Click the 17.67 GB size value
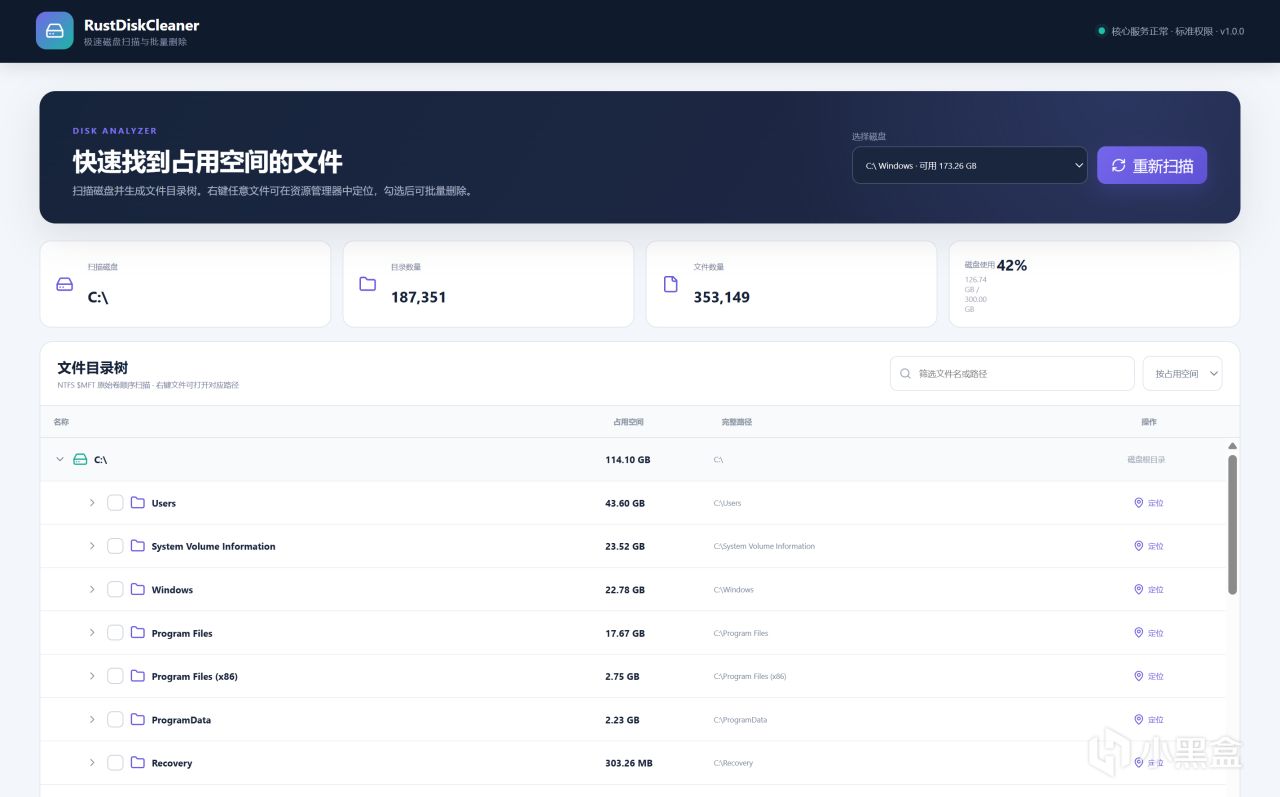Image resolution: width=1280 pixels, height=797 pixels. [x=625, y=633]
